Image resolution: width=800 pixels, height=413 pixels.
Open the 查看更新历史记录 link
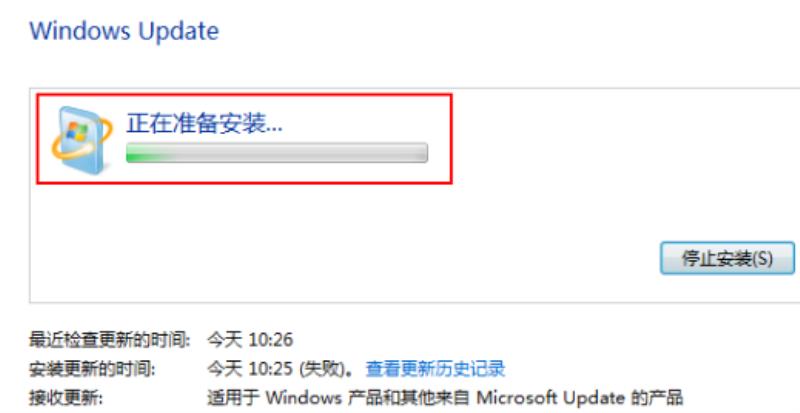(x=435, y=368)
